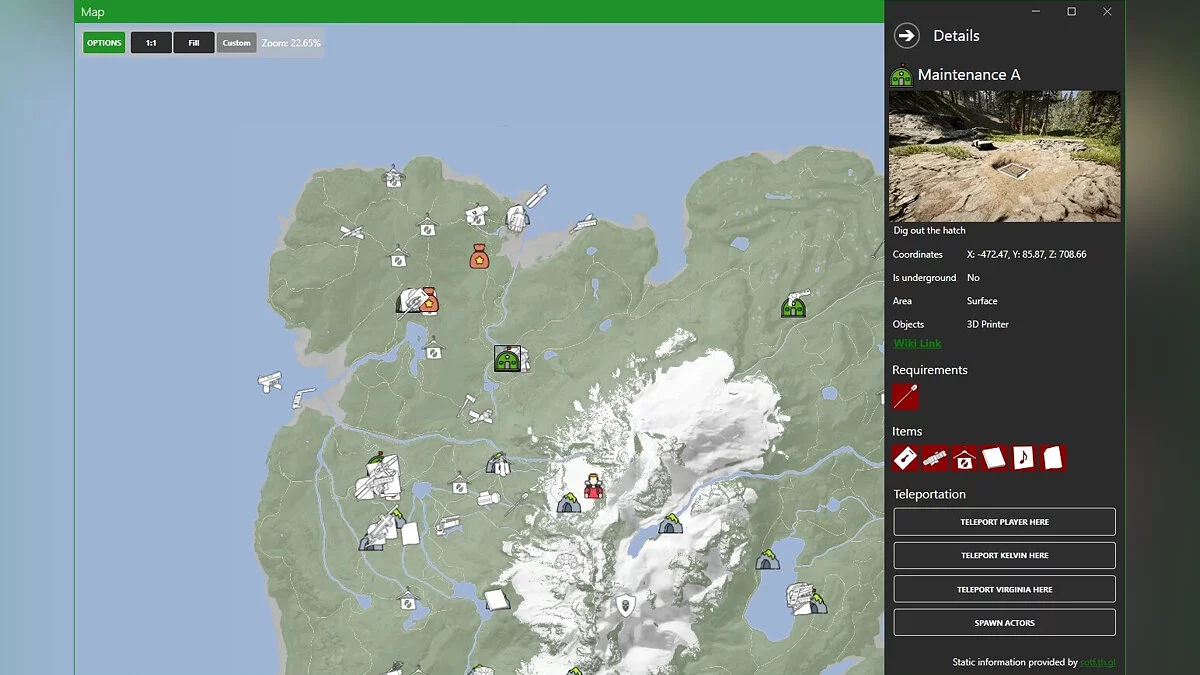
Task: Click the sheet music note item icon
Action: tap(1023, 458)
